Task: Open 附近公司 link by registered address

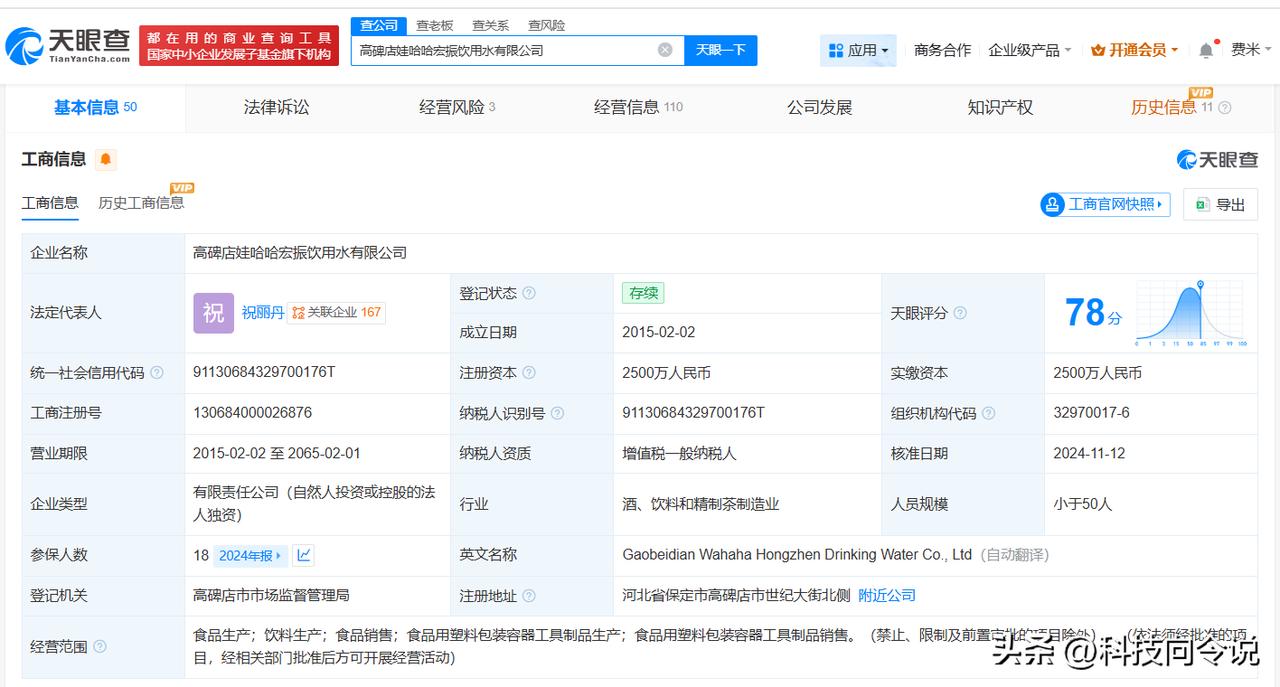Action: (887, 595)
